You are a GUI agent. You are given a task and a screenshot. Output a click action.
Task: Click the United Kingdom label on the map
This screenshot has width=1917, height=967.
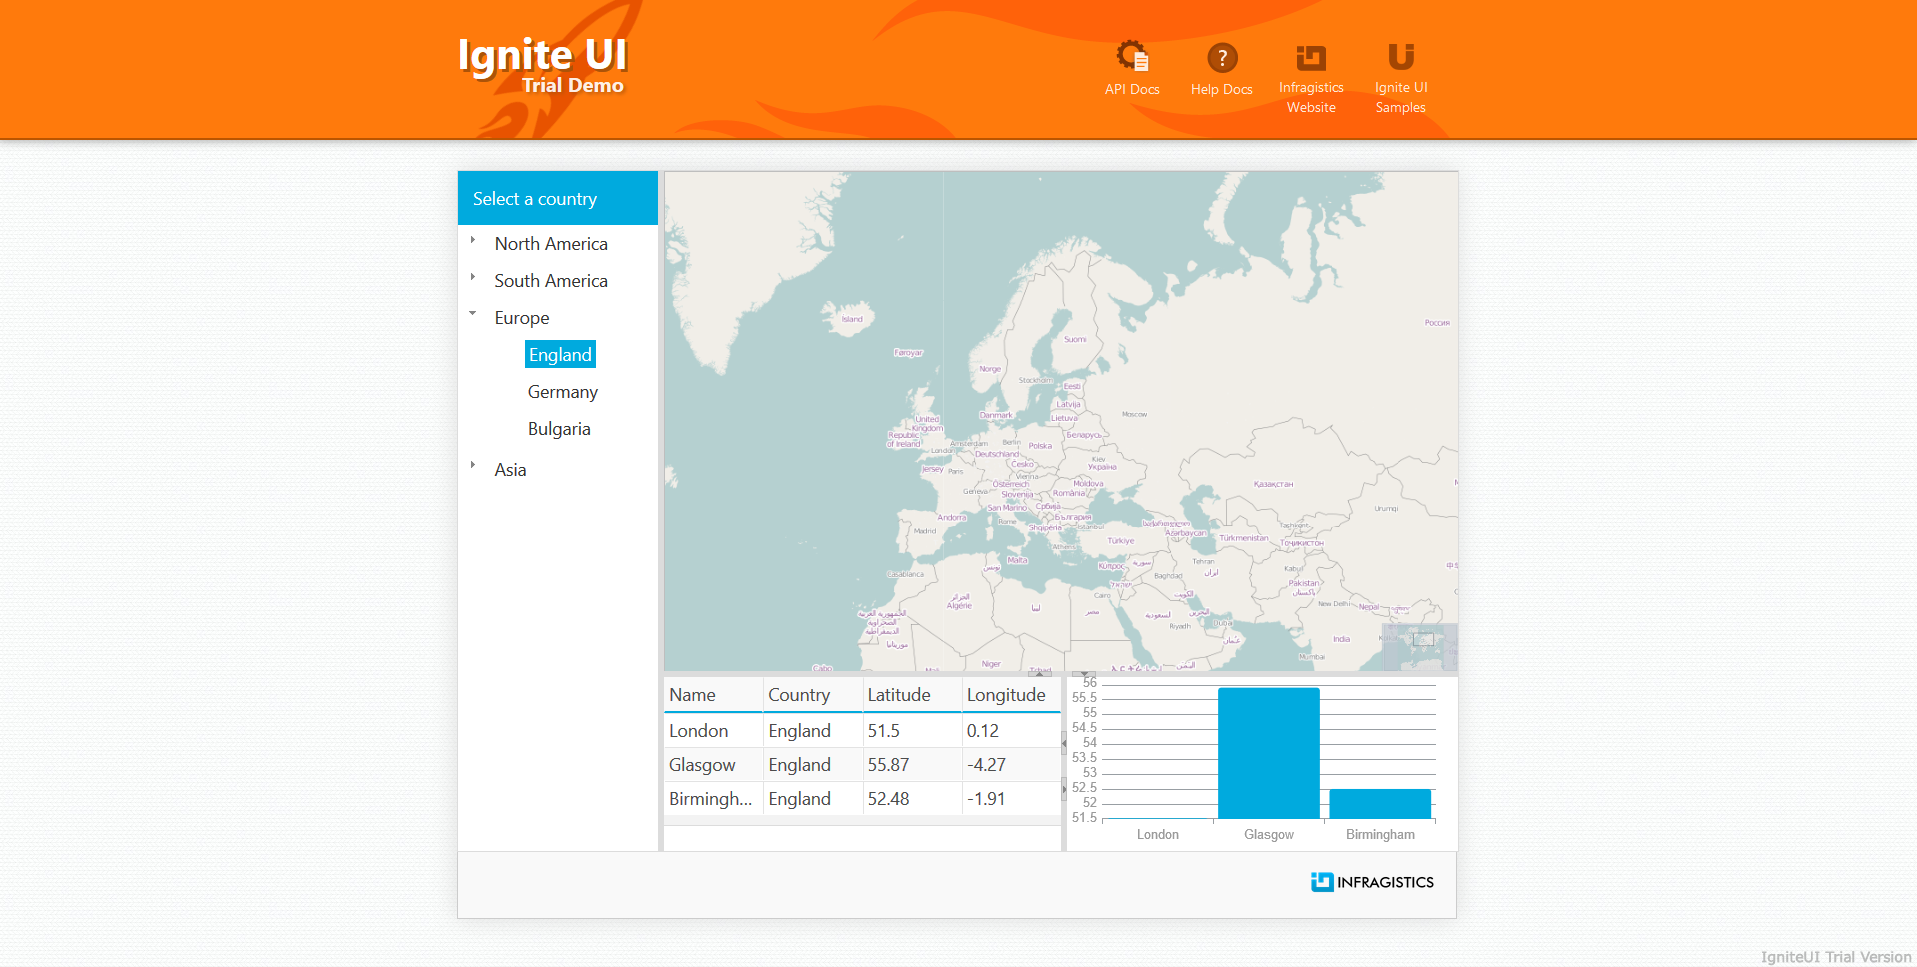point(928,423)
